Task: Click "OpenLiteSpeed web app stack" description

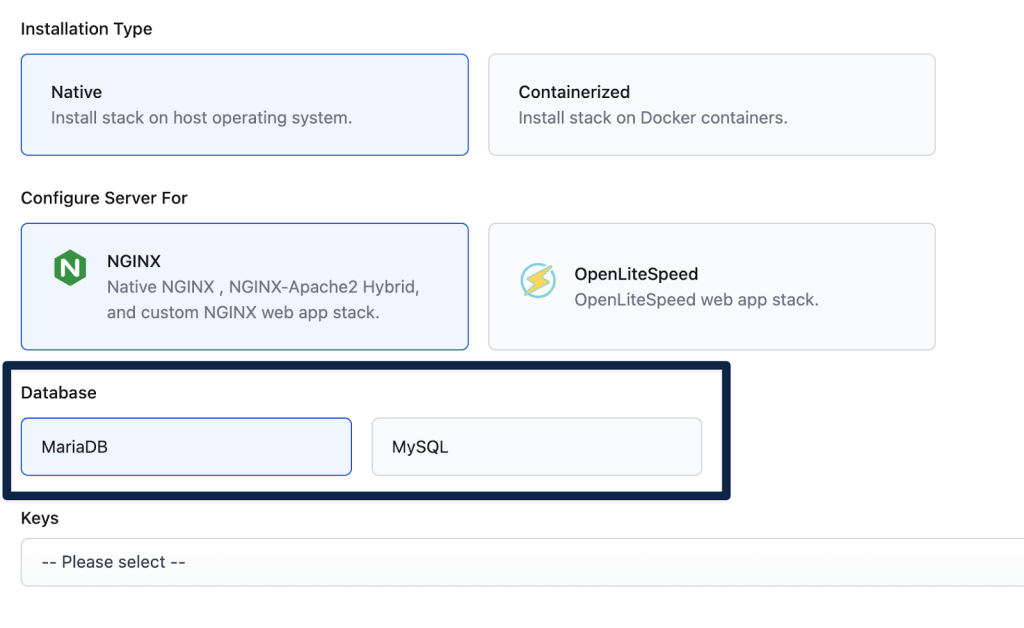Action: pos(696,300)
